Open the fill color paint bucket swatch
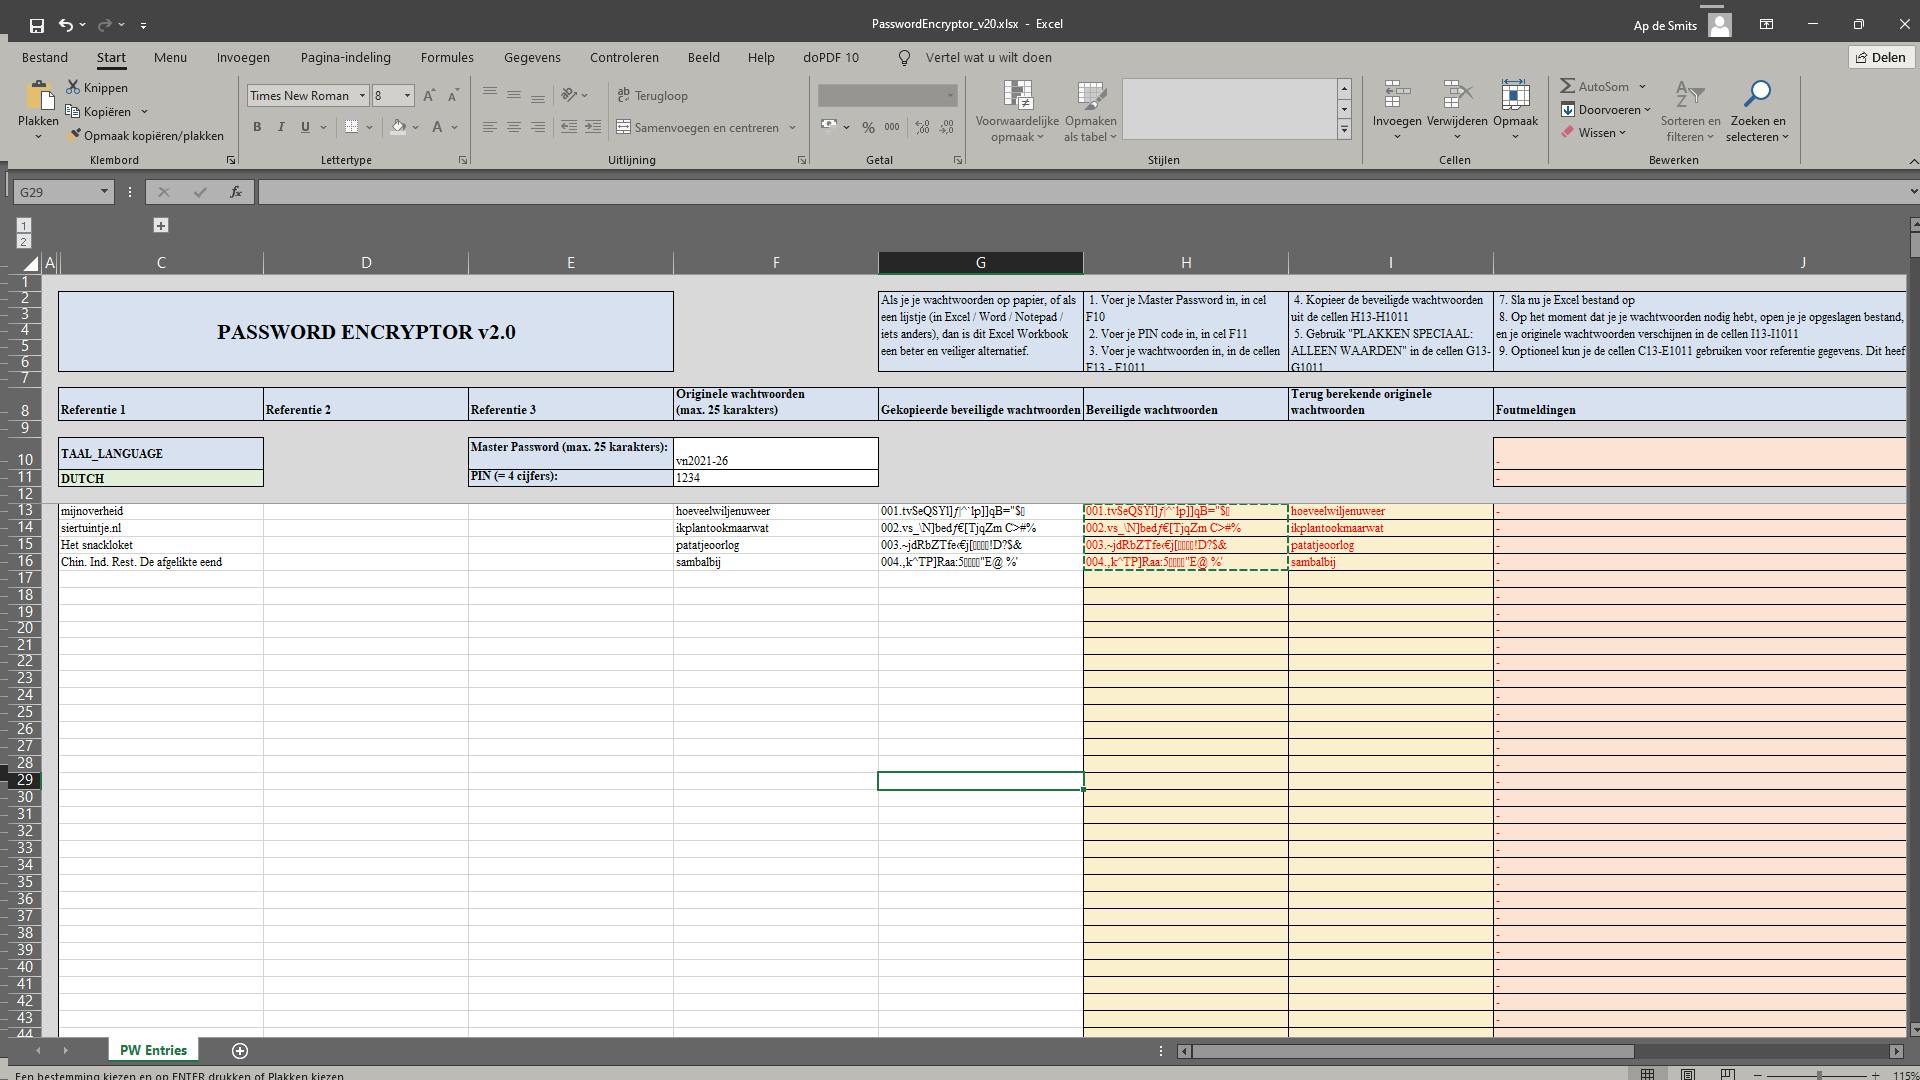The height and width of the screenshot is (1080, 1920). pos(399,127)
